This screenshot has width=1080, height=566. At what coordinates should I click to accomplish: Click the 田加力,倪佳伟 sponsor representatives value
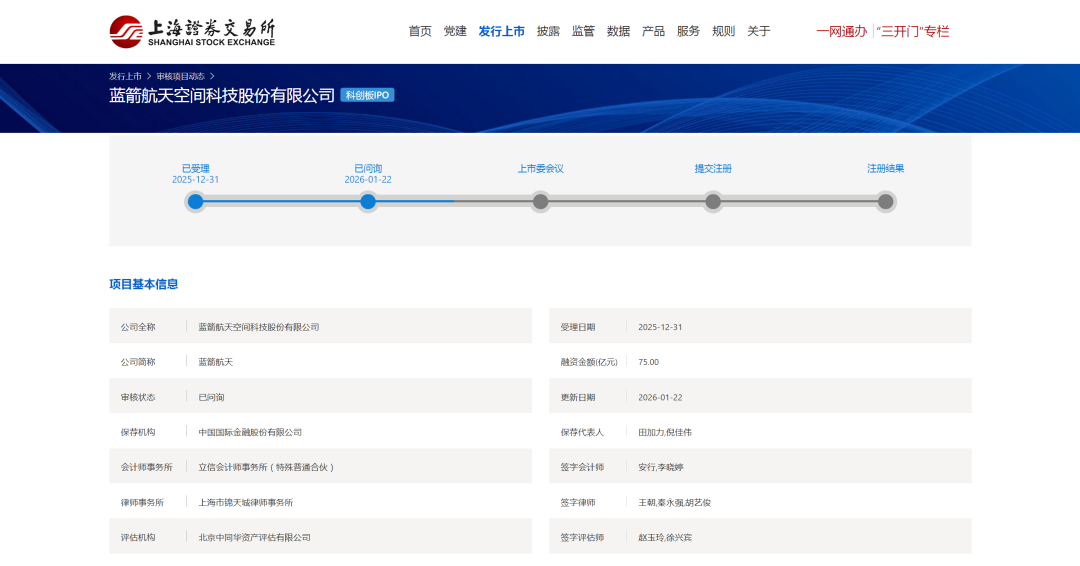click(x=665, y=432)
